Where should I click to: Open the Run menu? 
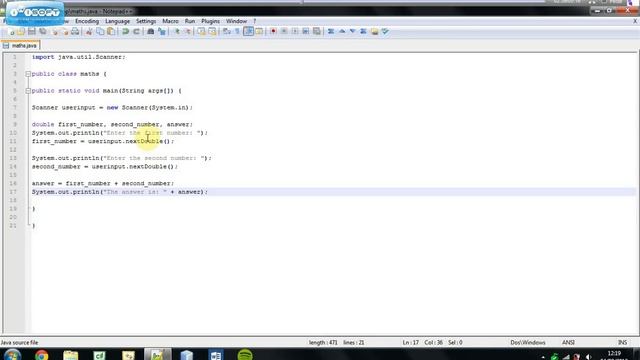pyautogui.click(x=190, y=21)
